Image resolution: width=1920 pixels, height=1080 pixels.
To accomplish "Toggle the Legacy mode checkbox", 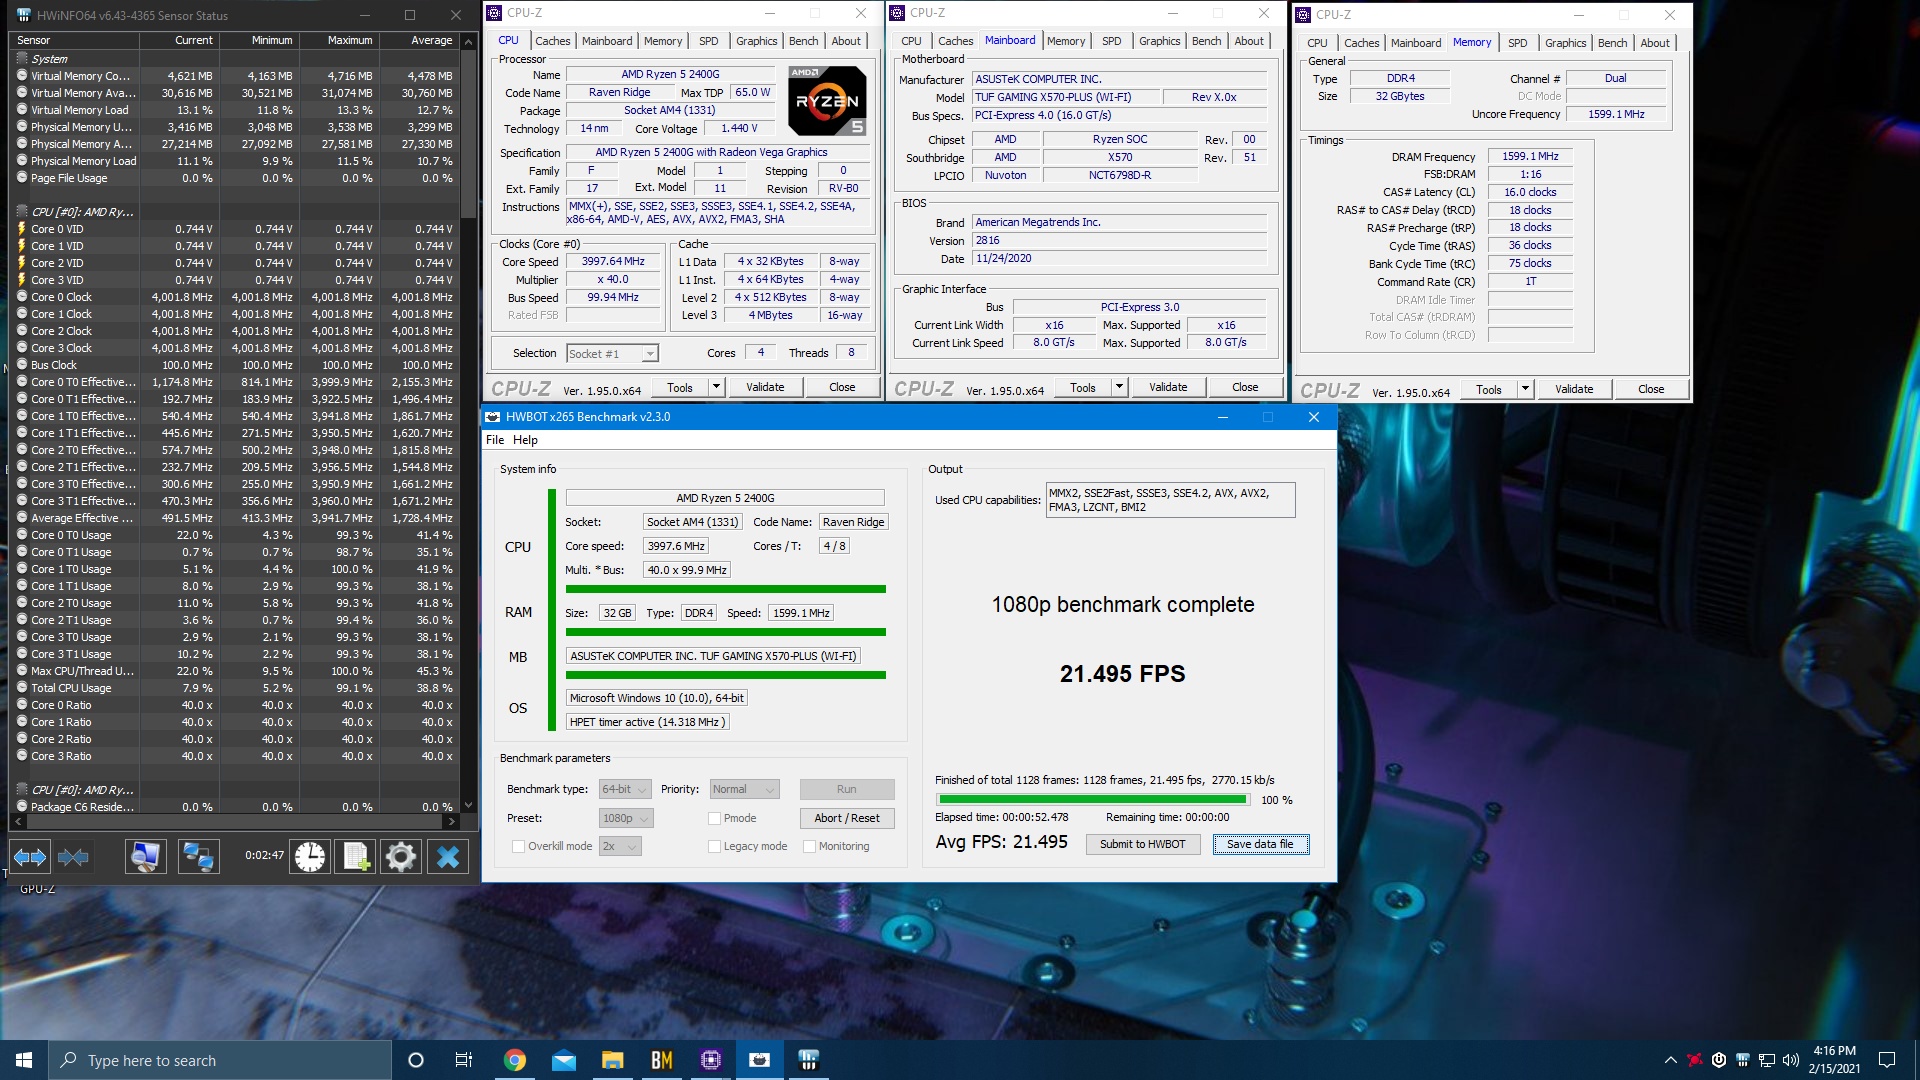I will point(714,846).
